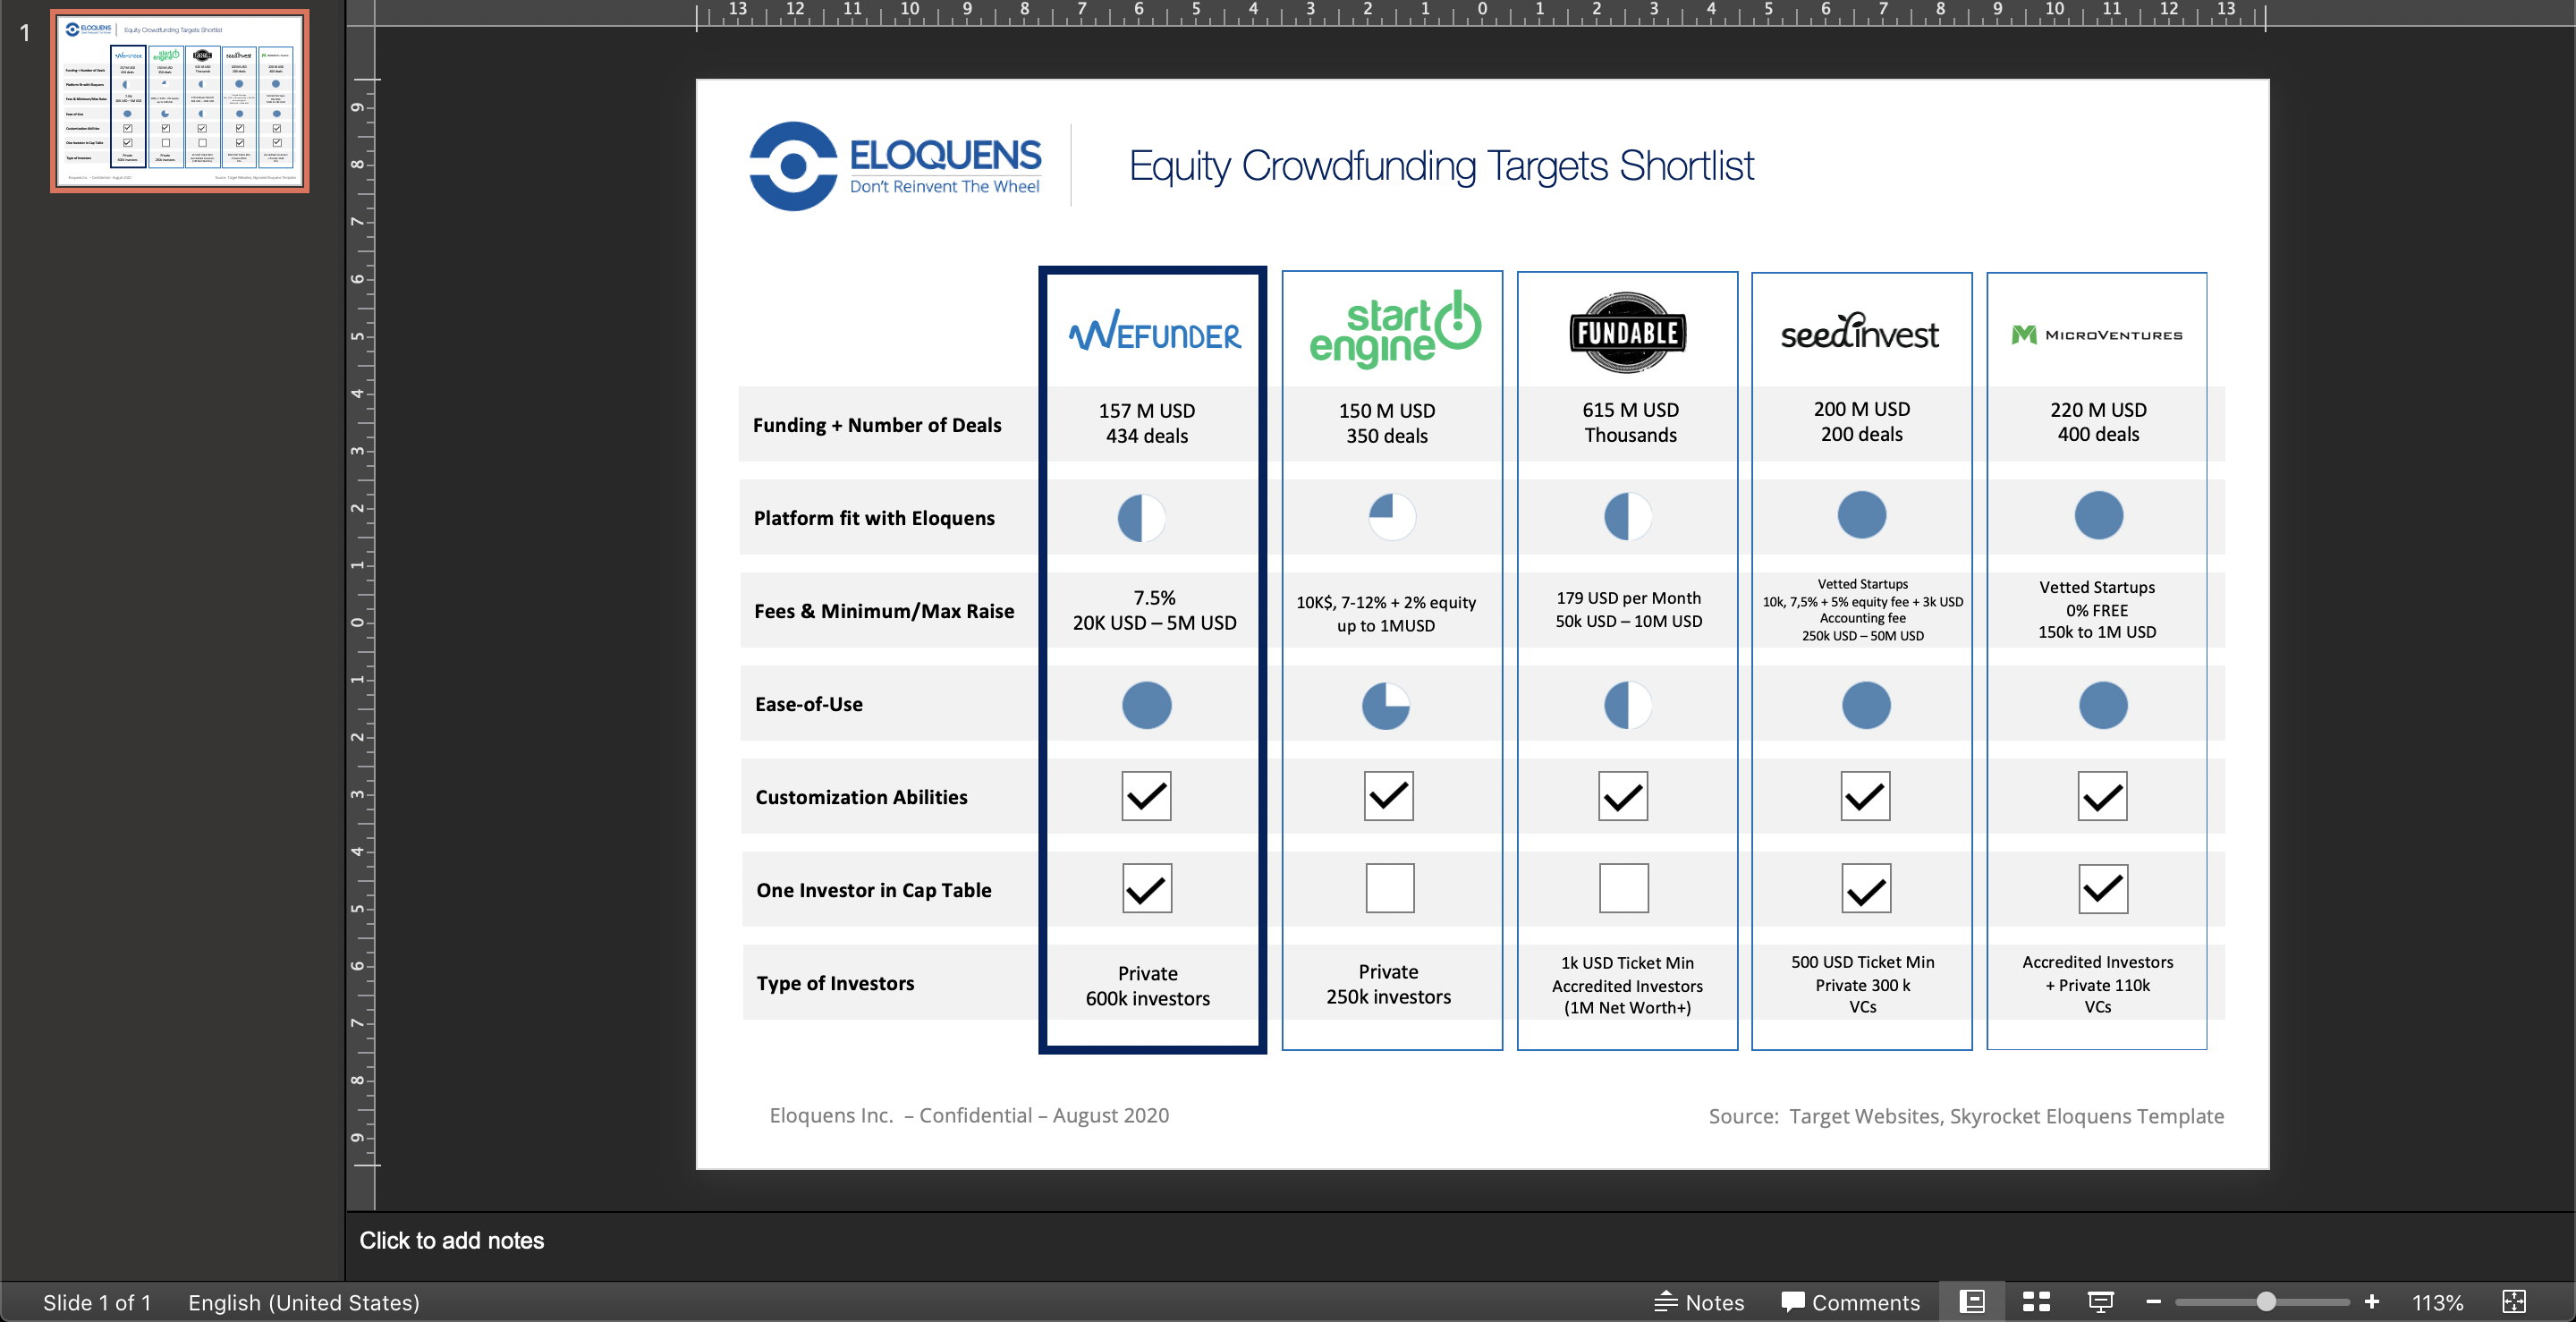Zoom in with the plus icon

(x=2371, y=1301)
